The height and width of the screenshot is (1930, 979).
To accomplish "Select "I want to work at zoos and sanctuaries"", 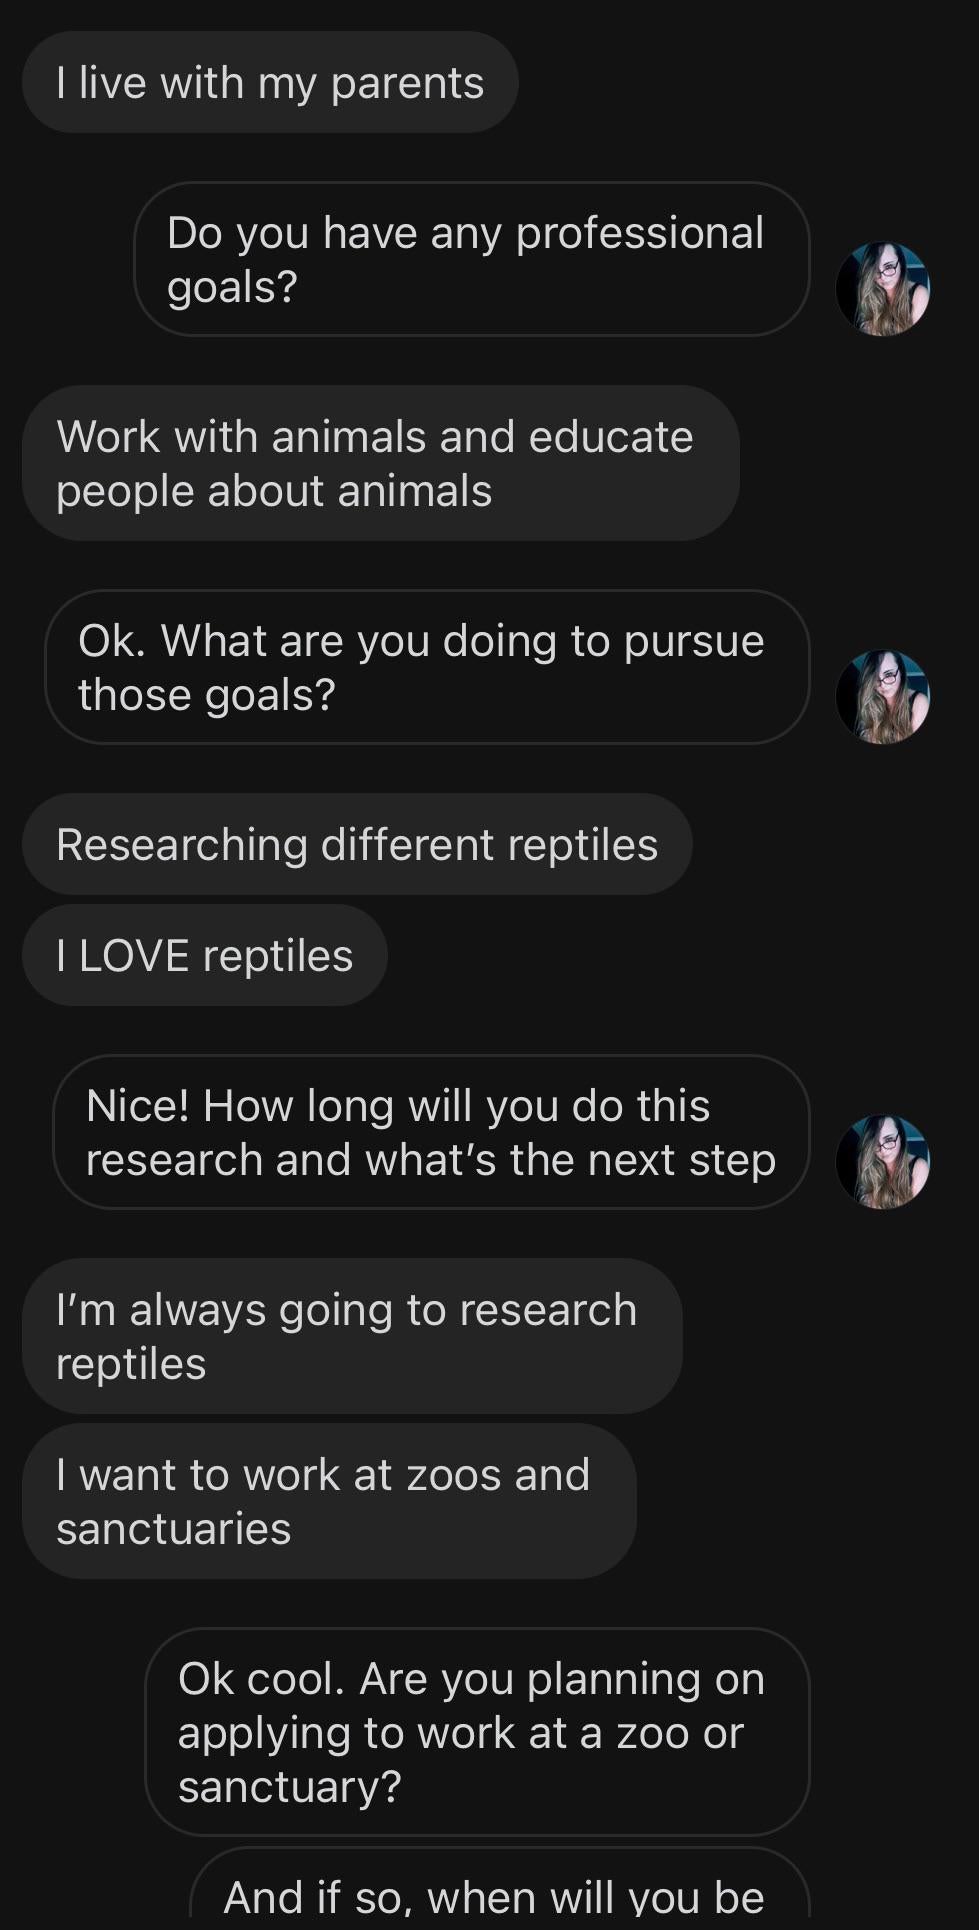I will coord(329,1501).
